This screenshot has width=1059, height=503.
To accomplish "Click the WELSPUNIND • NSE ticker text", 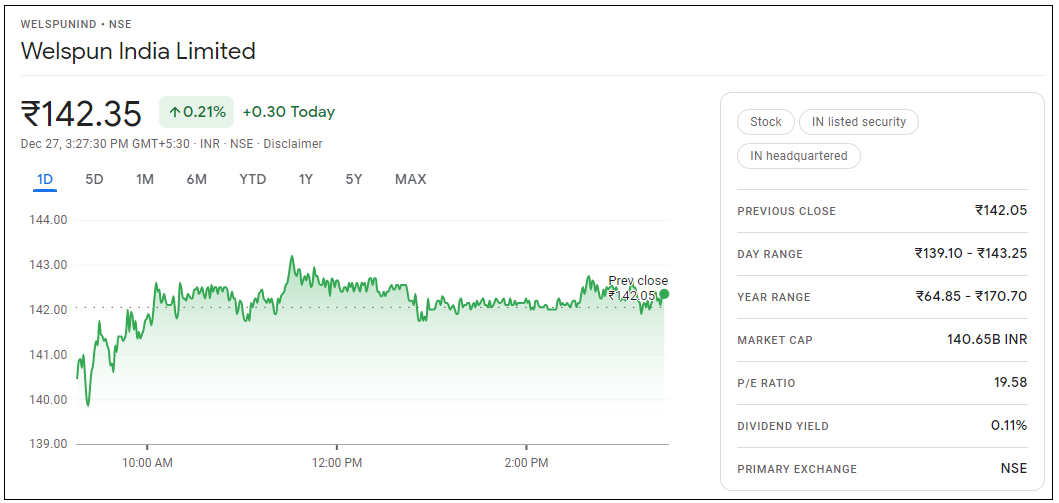I will [76, 24].
